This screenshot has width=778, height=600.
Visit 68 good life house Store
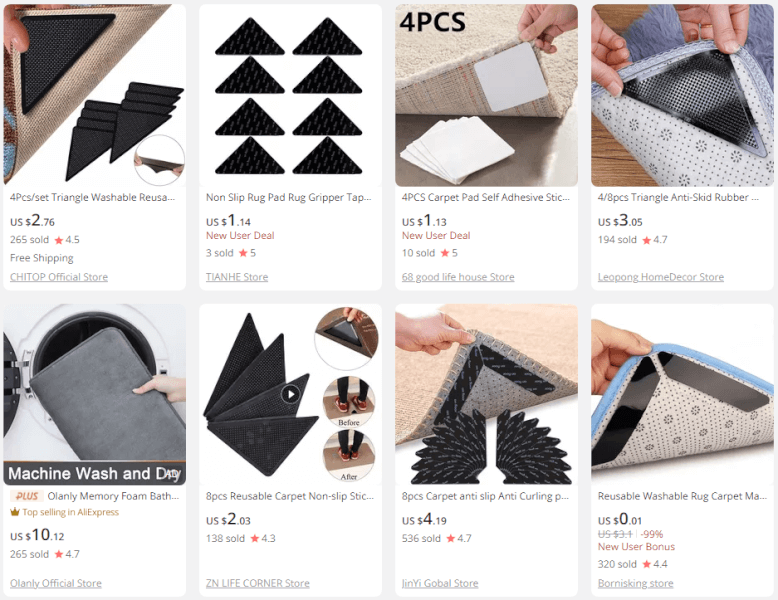coord(458,277)
